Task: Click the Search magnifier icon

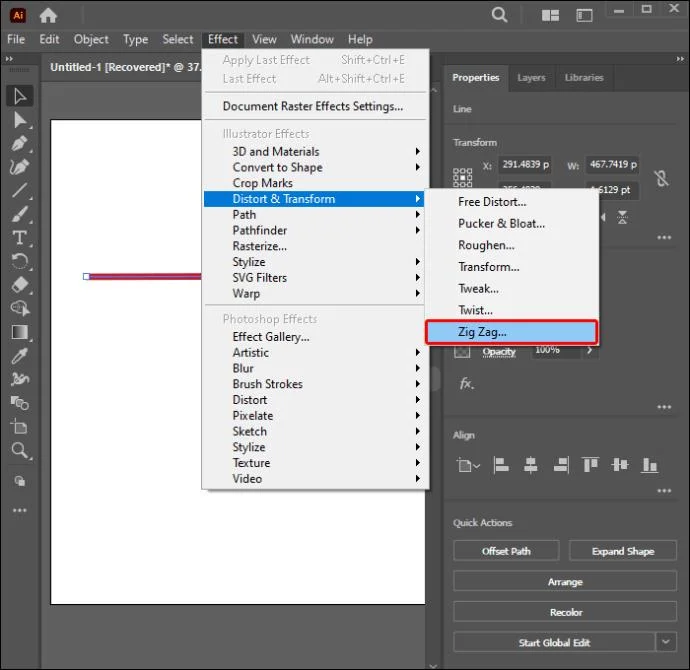Action: pyautogui.click(x=499, y=15)
